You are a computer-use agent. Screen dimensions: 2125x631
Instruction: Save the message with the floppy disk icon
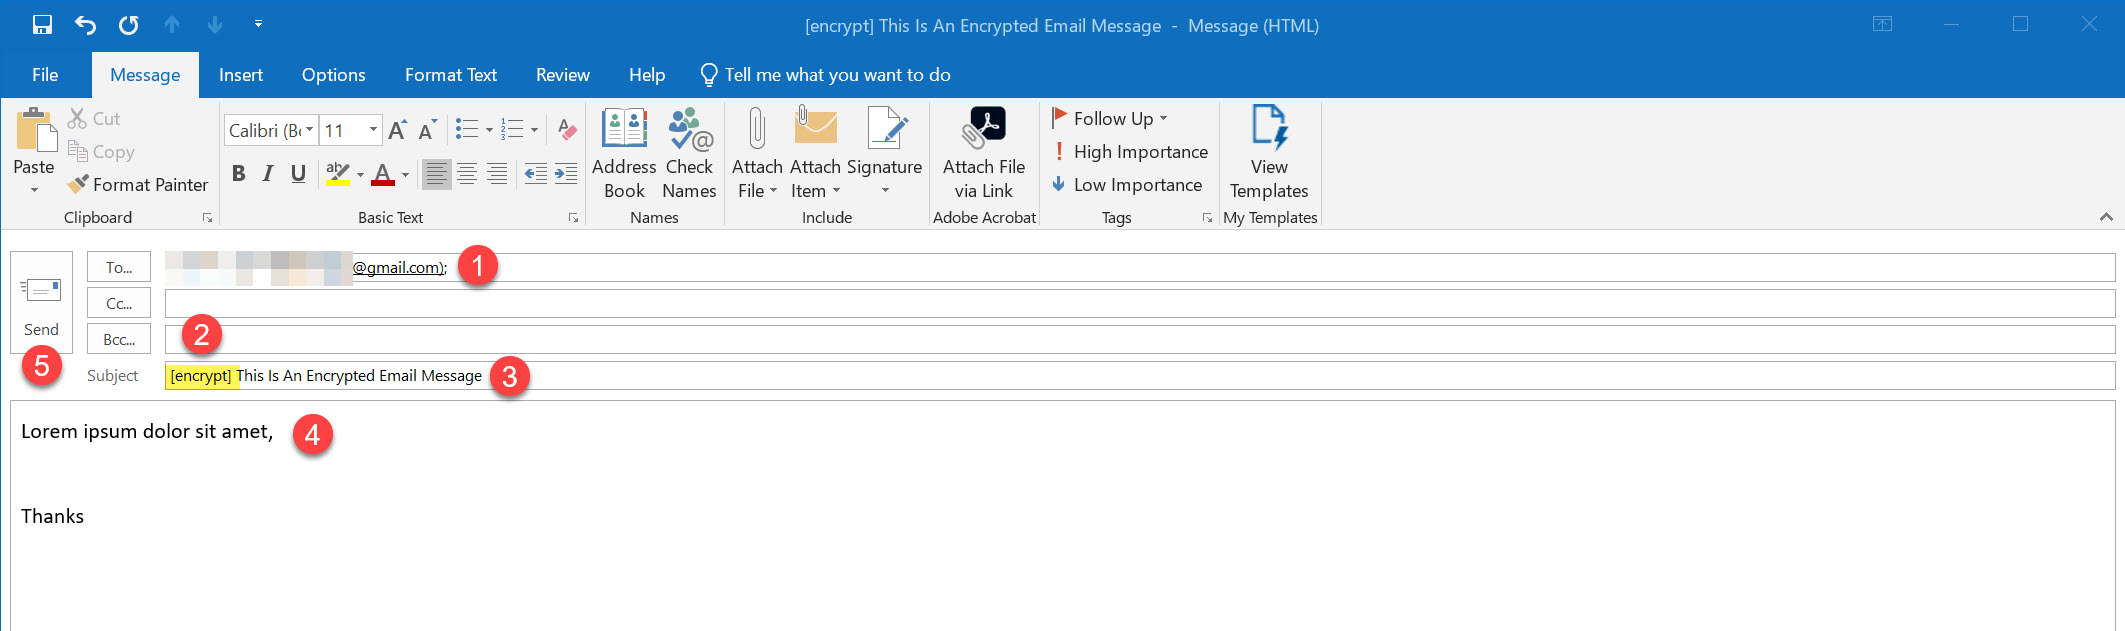42,25
